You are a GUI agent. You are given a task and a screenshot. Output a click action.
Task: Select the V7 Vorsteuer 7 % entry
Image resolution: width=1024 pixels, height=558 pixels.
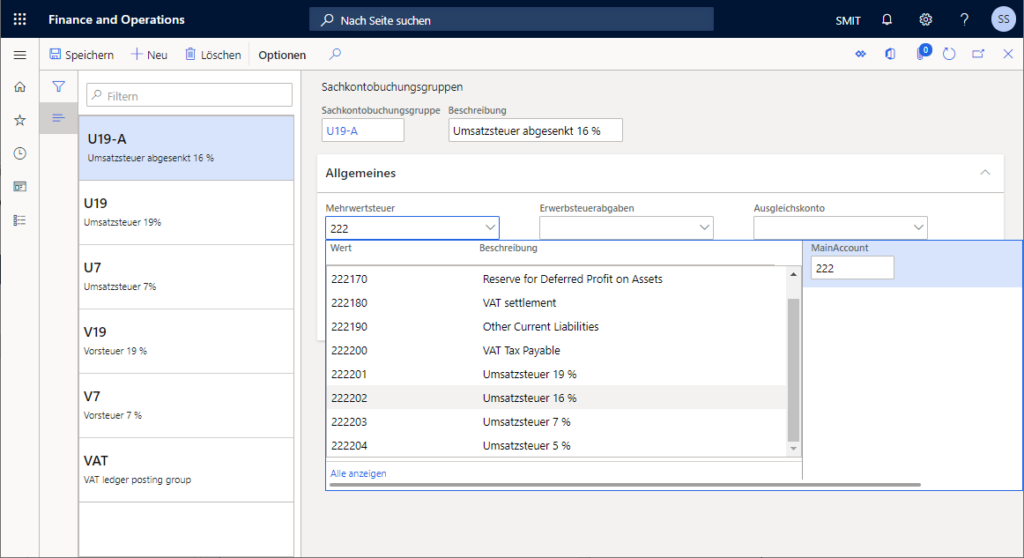[186, 406]
